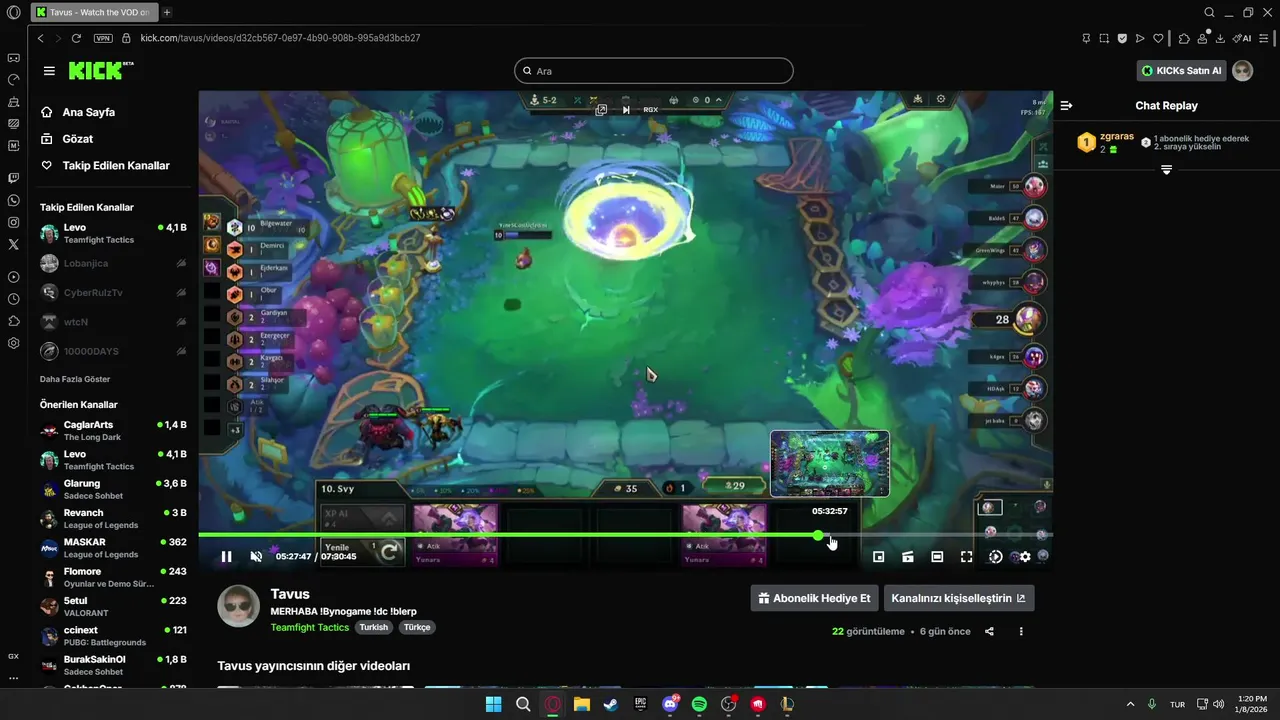Open Teamfight Tactics category link
The height and width of the screenshot is (720, 1280).
[x=309, y=628]
